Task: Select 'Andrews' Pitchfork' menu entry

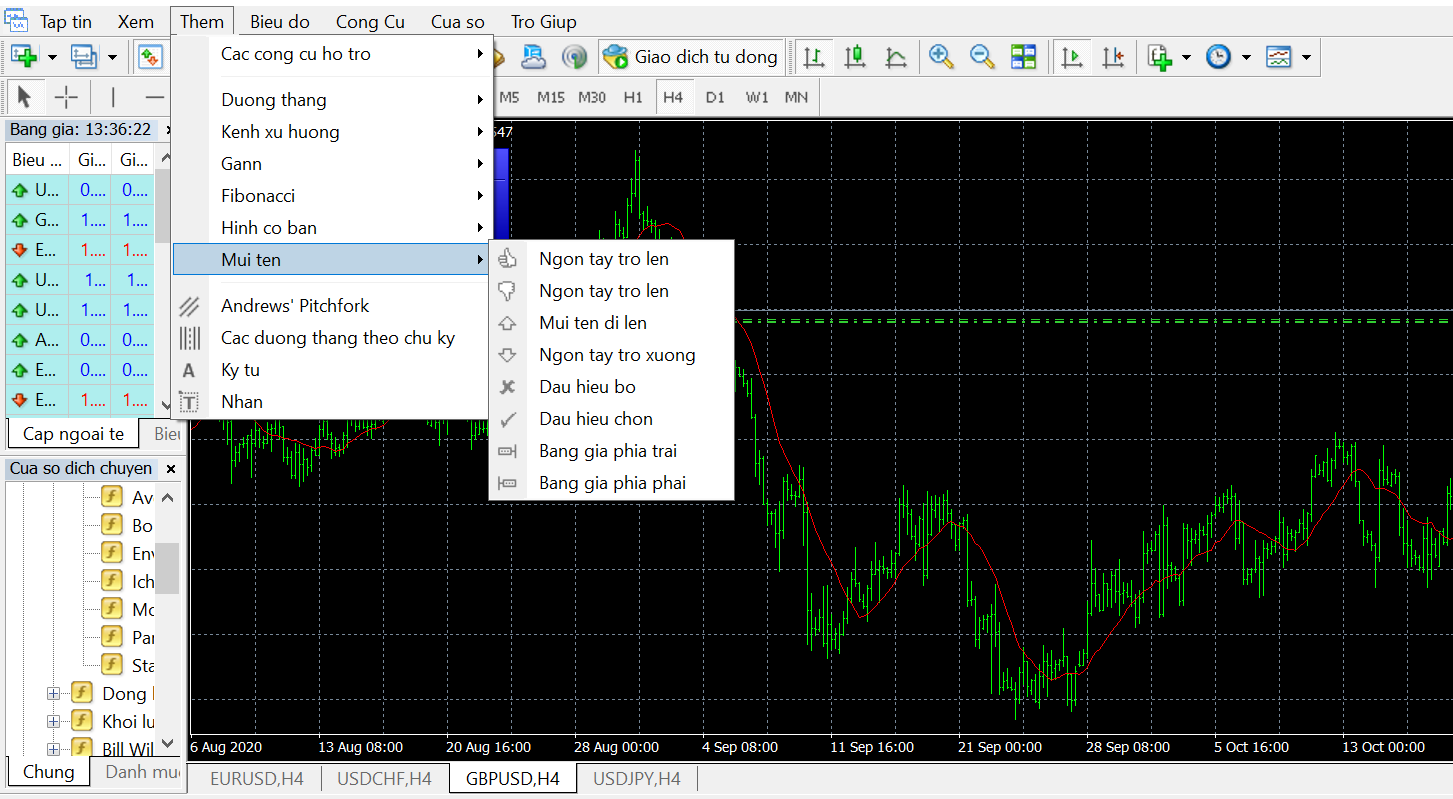Action: (x=333, y=306)
